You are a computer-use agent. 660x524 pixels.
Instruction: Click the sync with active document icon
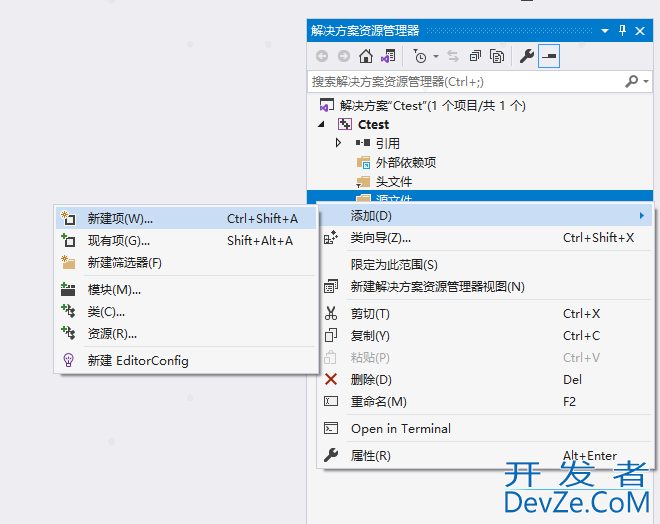[x=453, y=56]
